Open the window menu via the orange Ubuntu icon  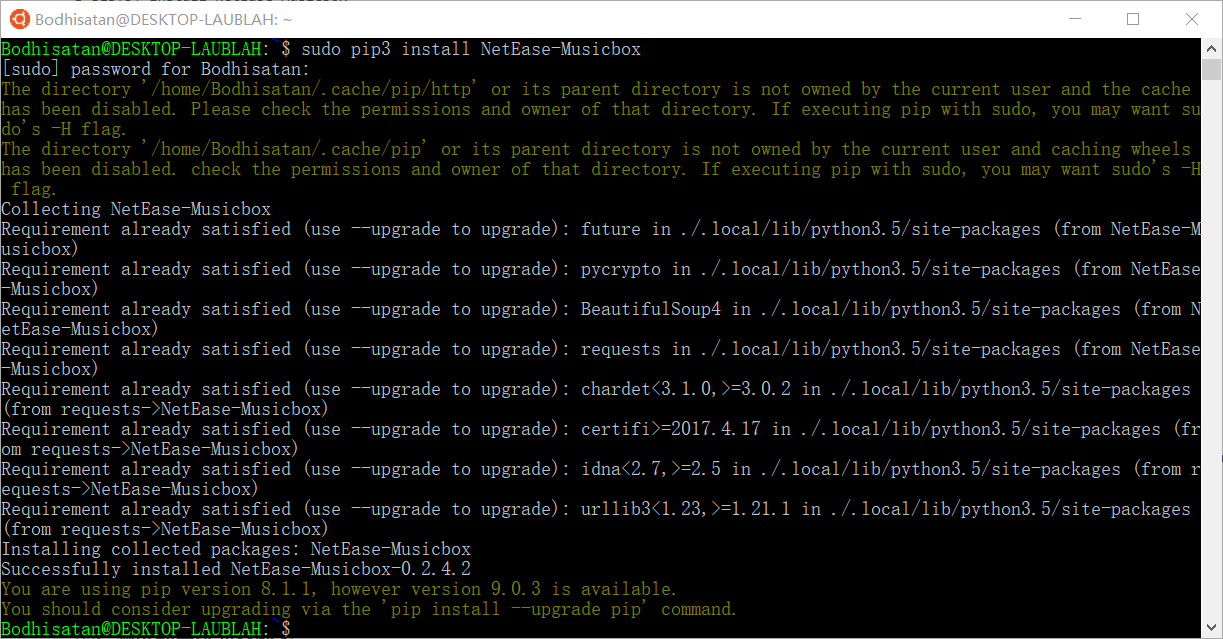pos(20,18)
